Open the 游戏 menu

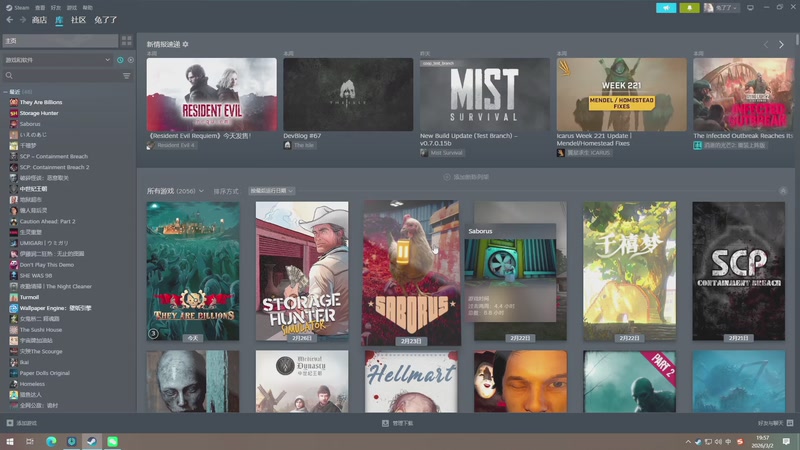click(x=72, y=8)
